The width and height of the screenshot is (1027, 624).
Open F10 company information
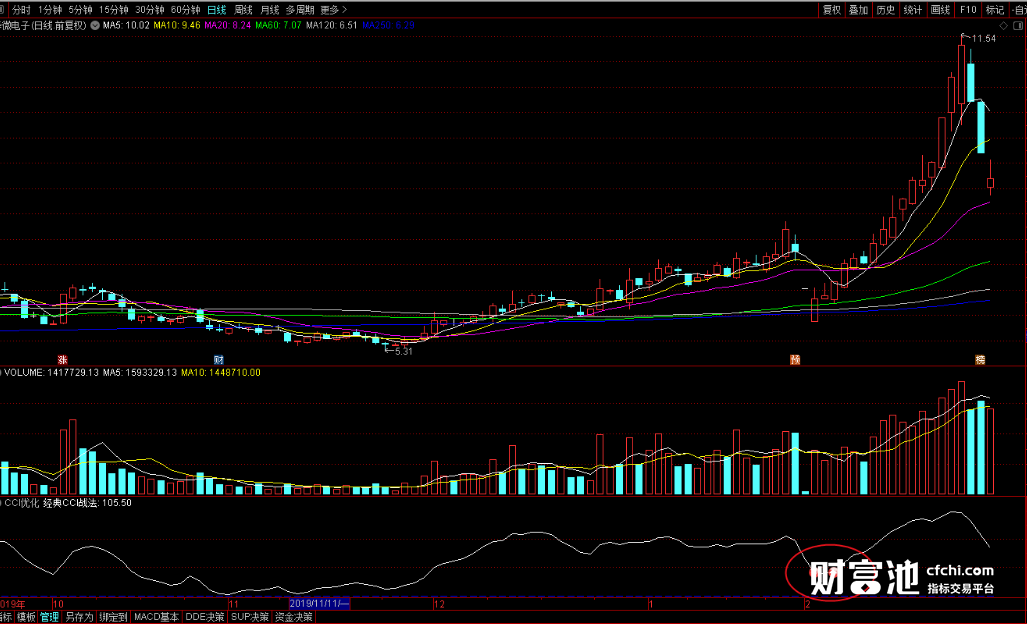[968, 10]
